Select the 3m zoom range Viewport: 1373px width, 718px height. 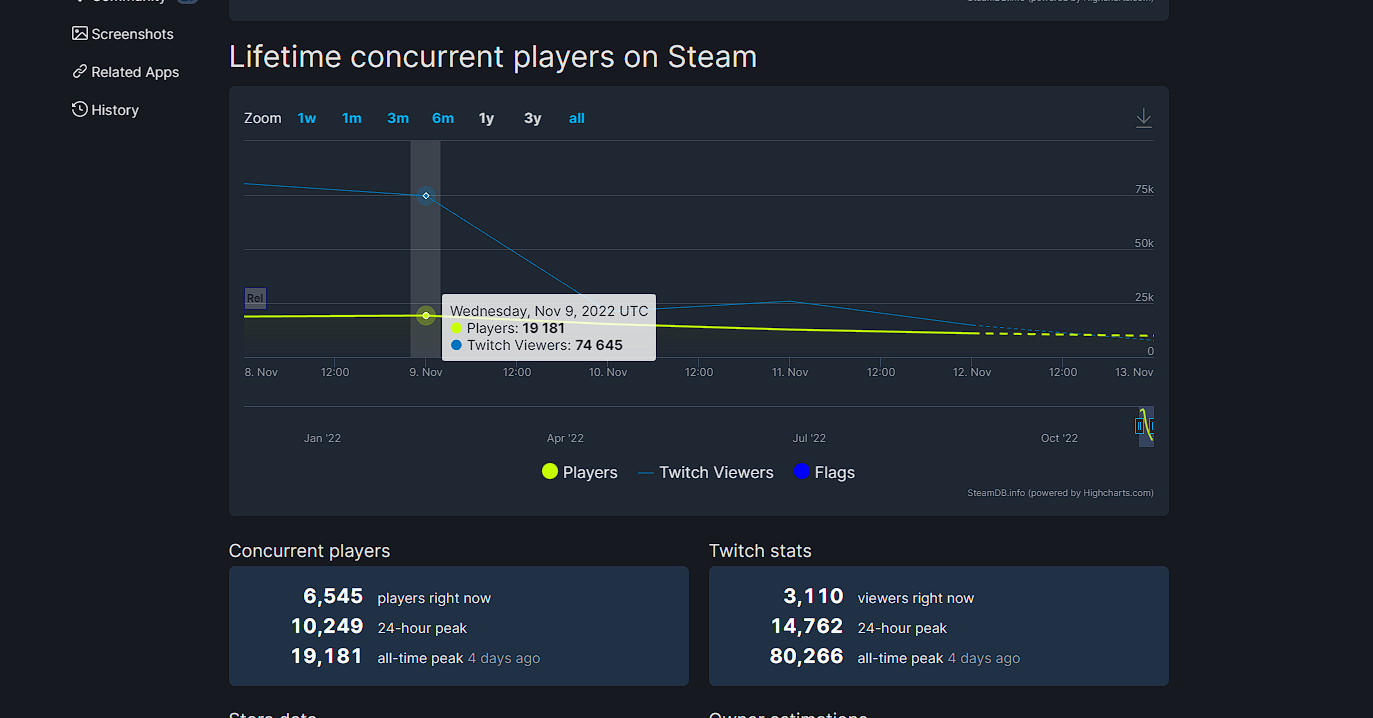pyautogui.click(x=398, y=118)
